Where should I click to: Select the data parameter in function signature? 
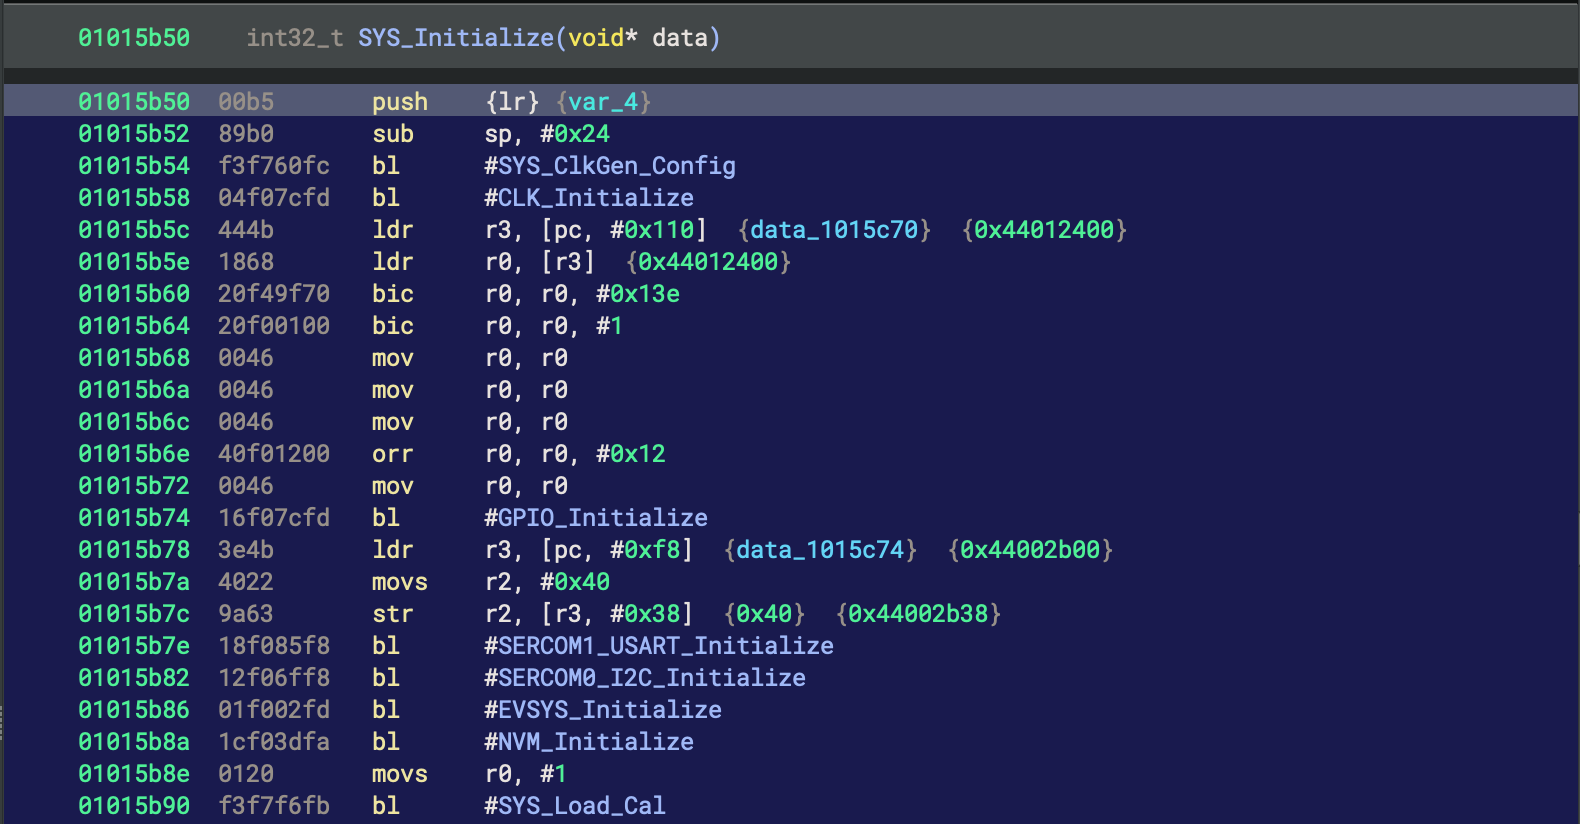(680, 38)
